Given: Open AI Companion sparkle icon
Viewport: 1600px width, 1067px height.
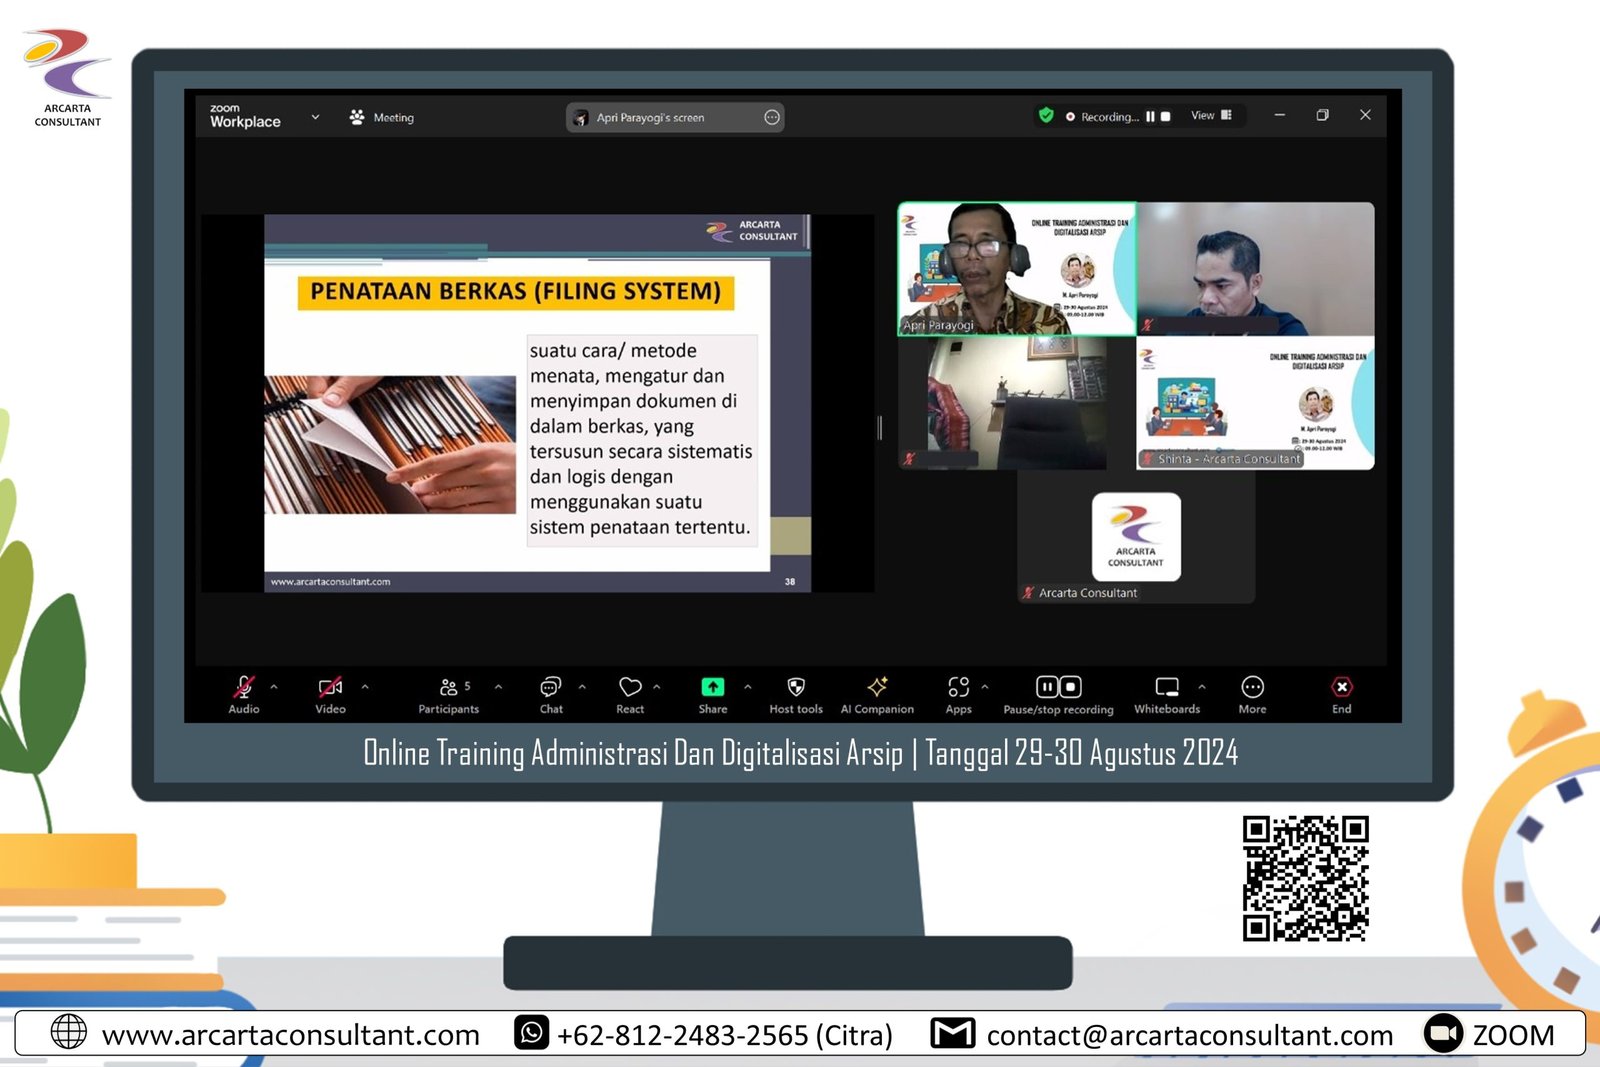Looking at the screenshot, I should pos(877,688).
